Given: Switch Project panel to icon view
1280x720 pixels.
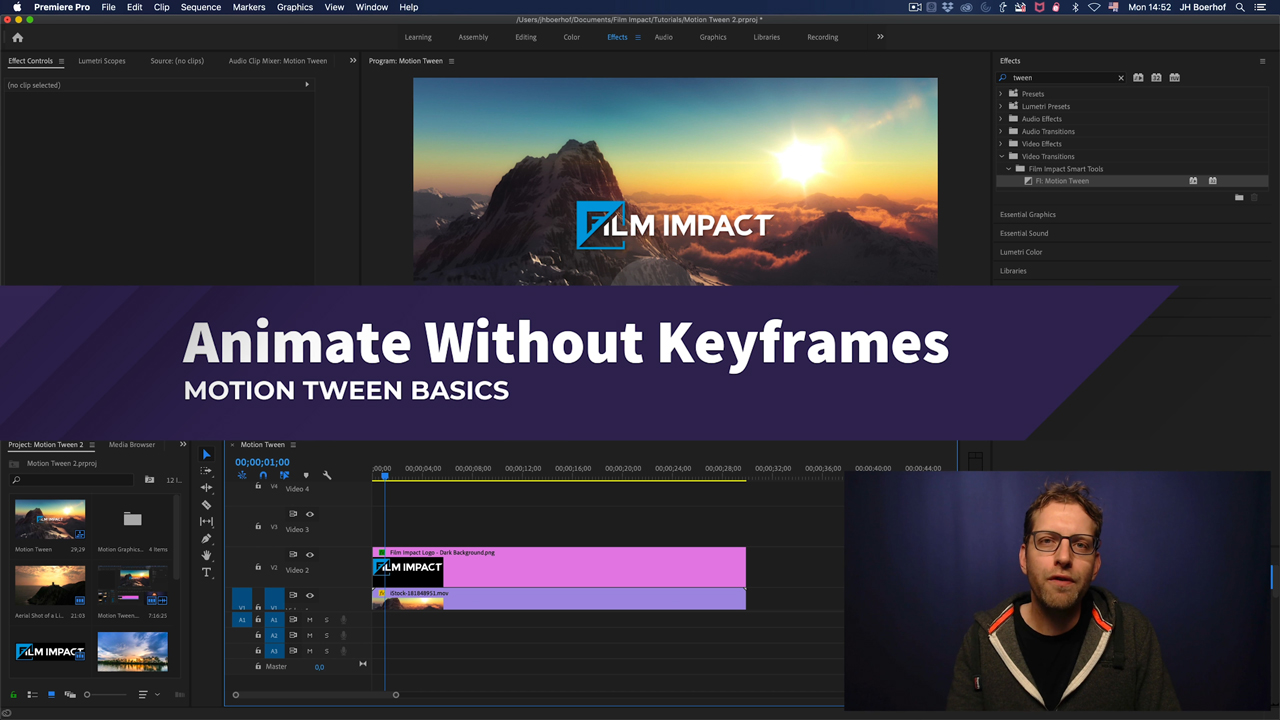Looking at the screenshot, I should (x=51, y=694).
